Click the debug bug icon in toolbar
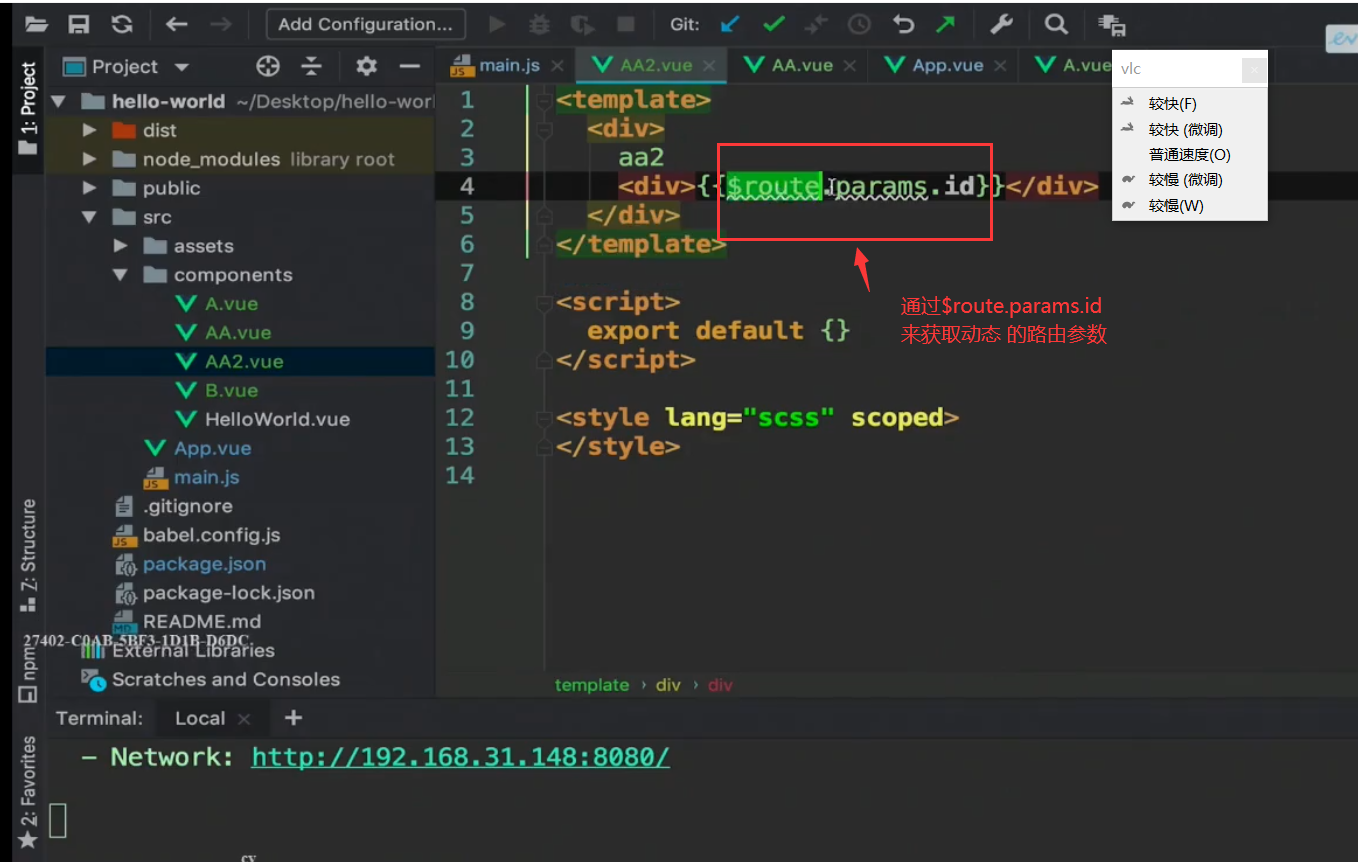 540,24
